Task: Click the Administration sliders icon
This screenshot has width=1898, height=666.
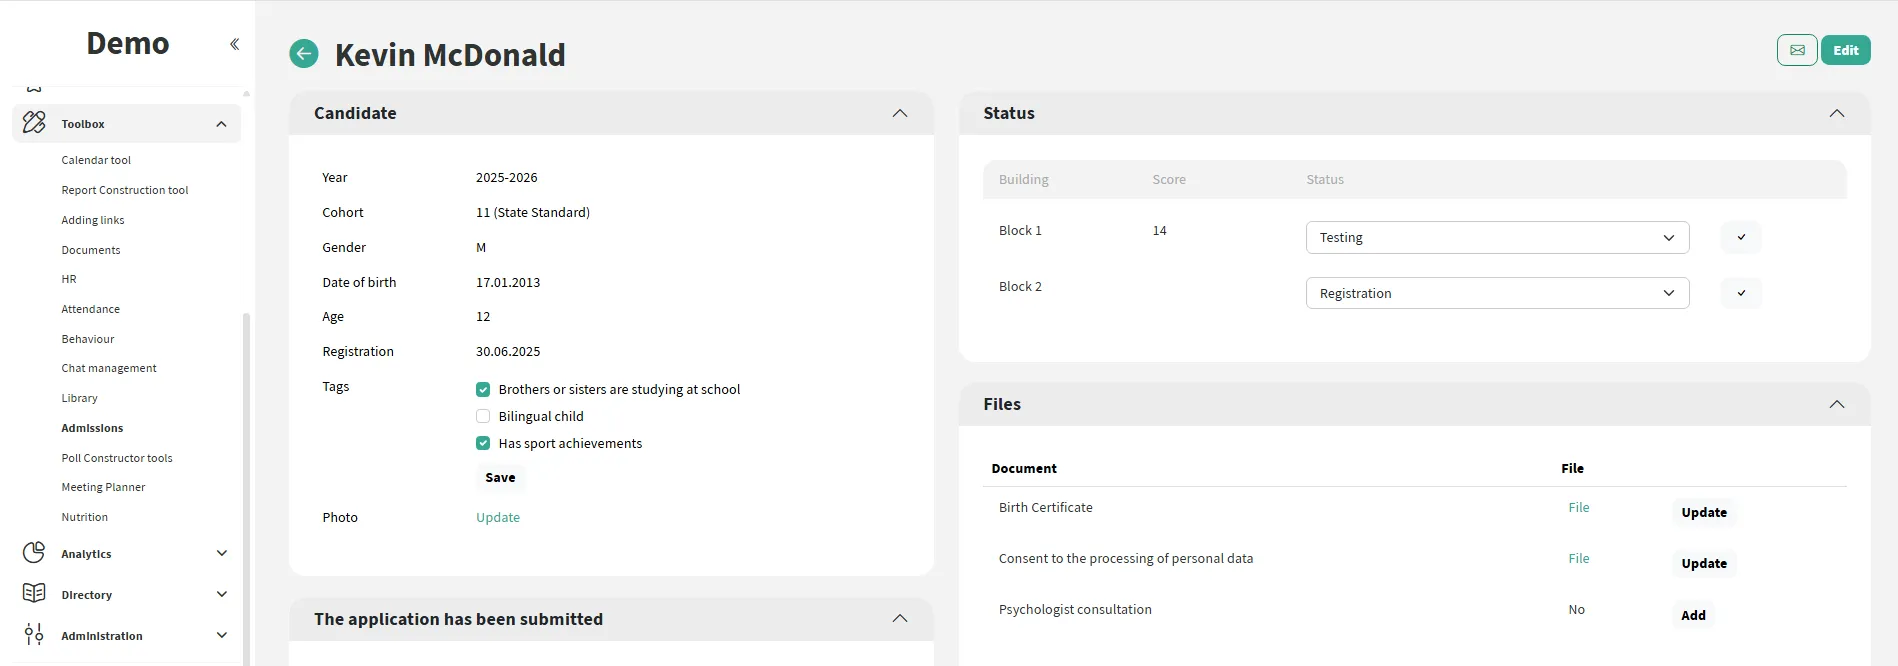Action: [x=34, y=635]
